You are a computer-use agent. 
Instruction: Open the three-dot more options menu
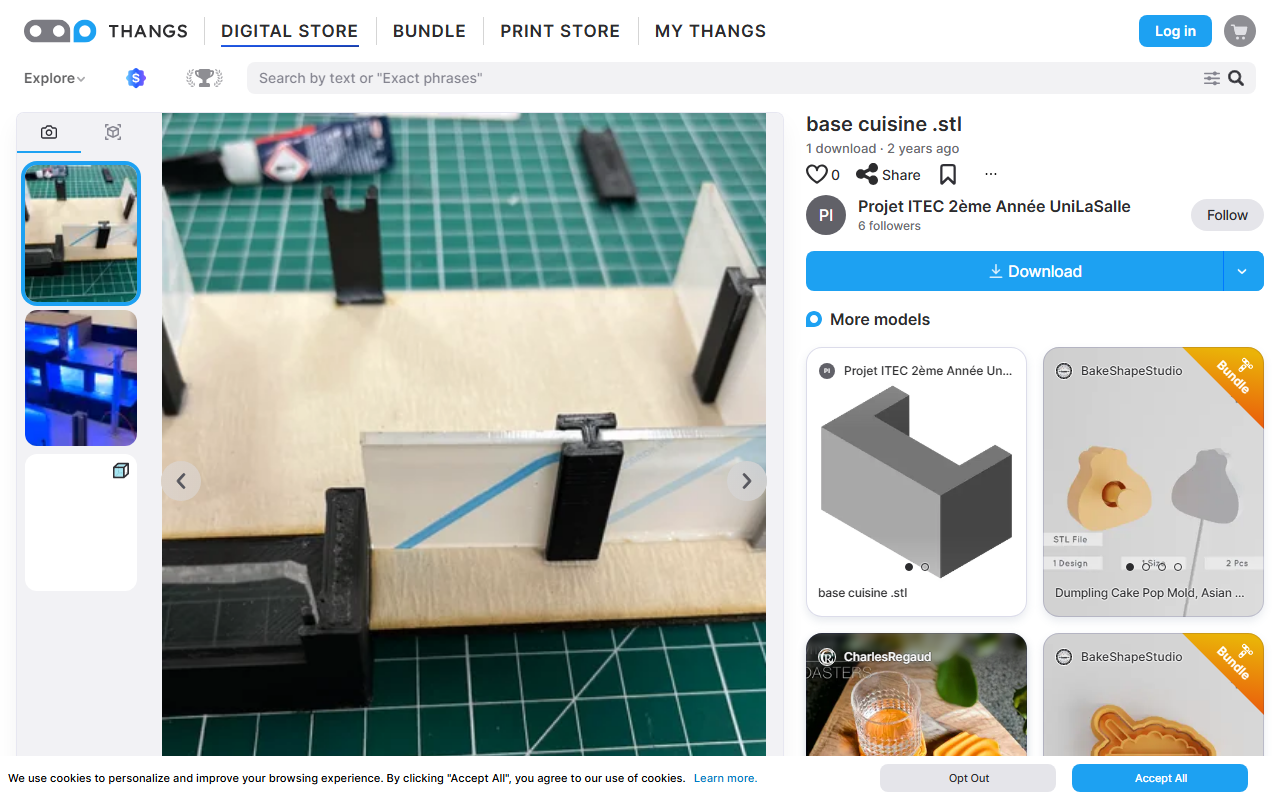[x=991, y=174]
